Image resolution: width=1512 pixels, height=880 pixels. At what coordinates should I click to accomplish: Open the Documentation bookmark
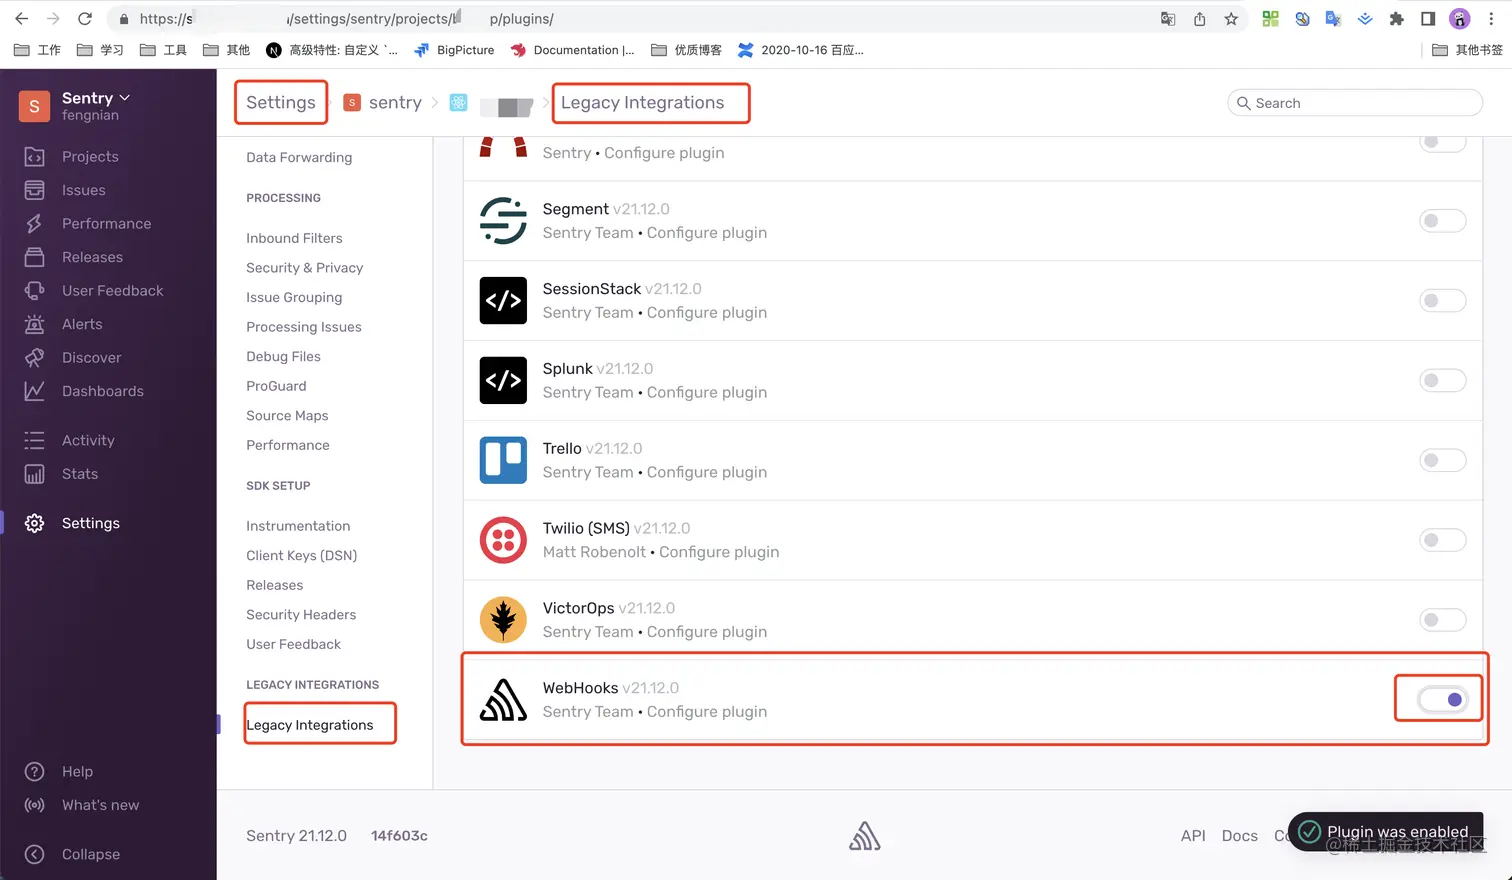[x=572, y=50]
